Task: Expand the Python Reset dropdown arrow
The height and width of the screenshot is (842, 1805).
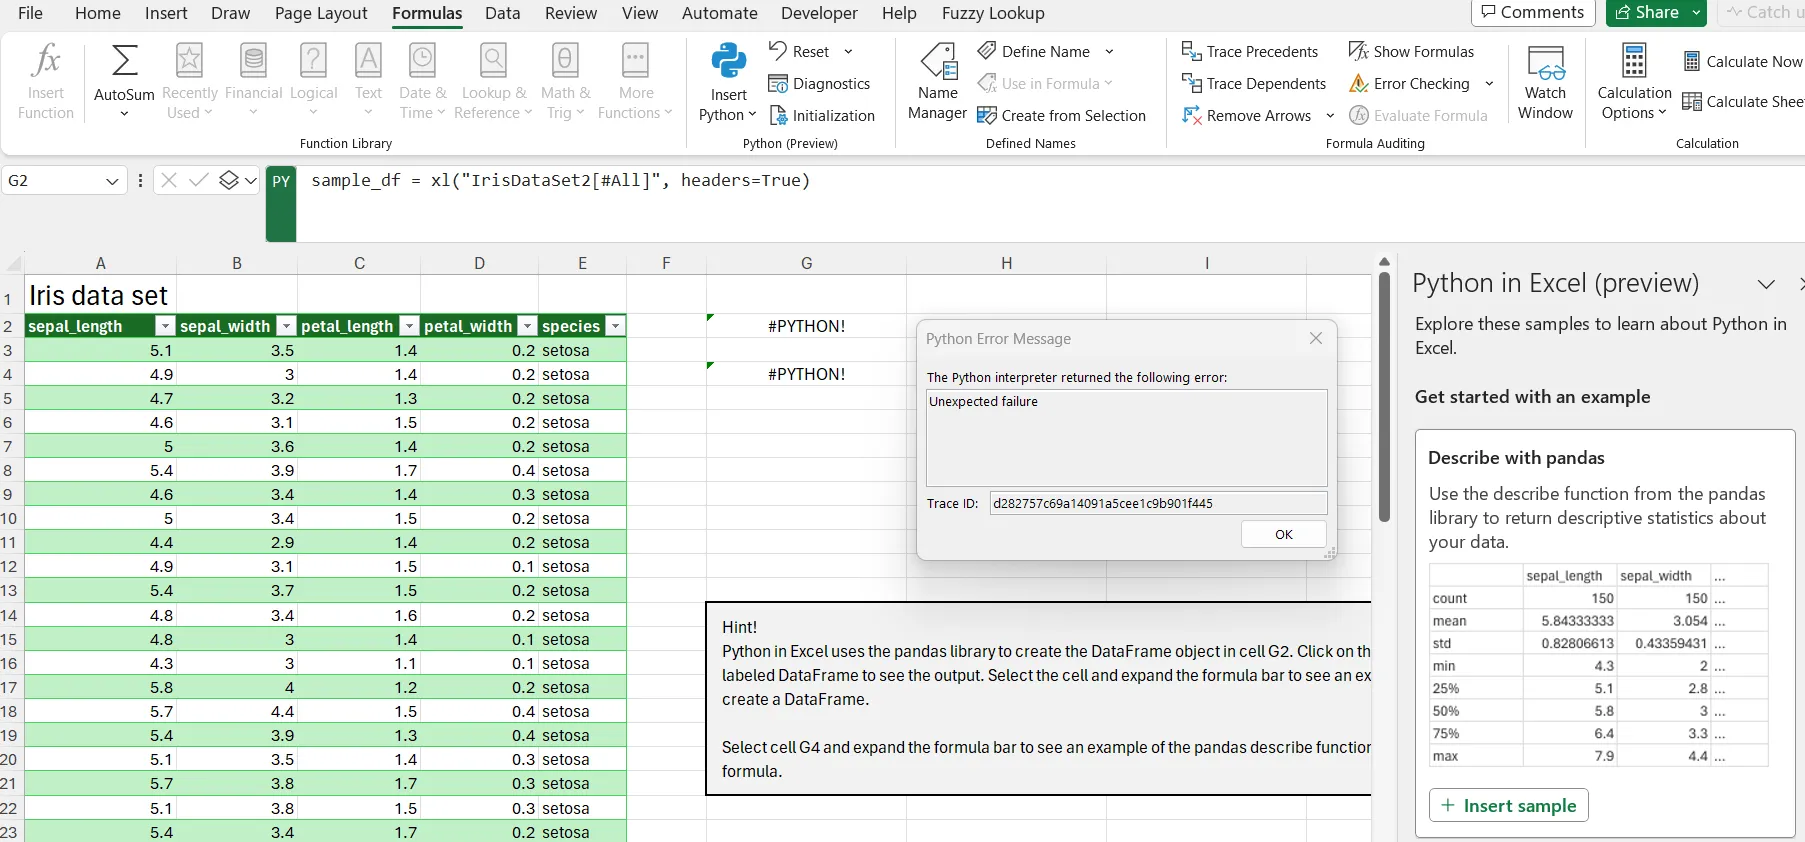Action: point(848,52)
